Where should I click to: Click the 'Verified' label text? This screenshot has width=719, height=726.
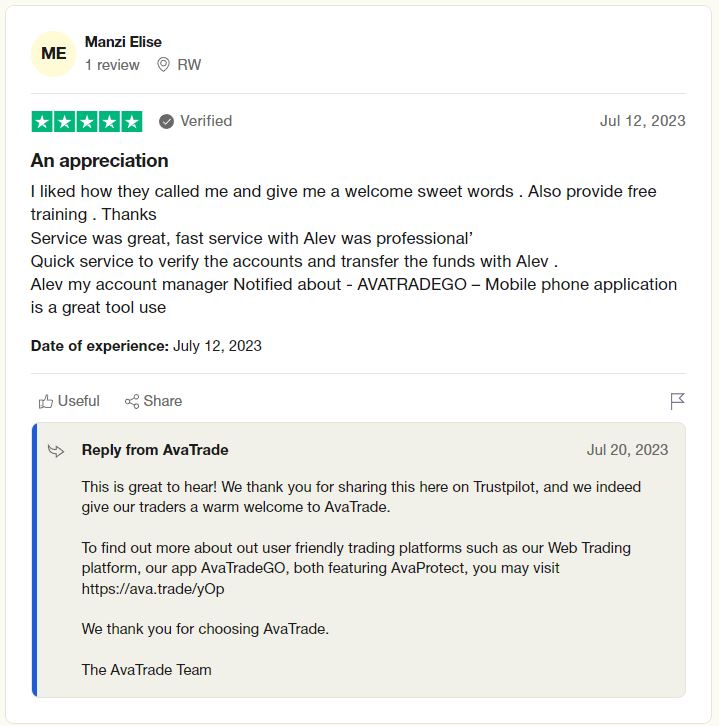[206, 121]
